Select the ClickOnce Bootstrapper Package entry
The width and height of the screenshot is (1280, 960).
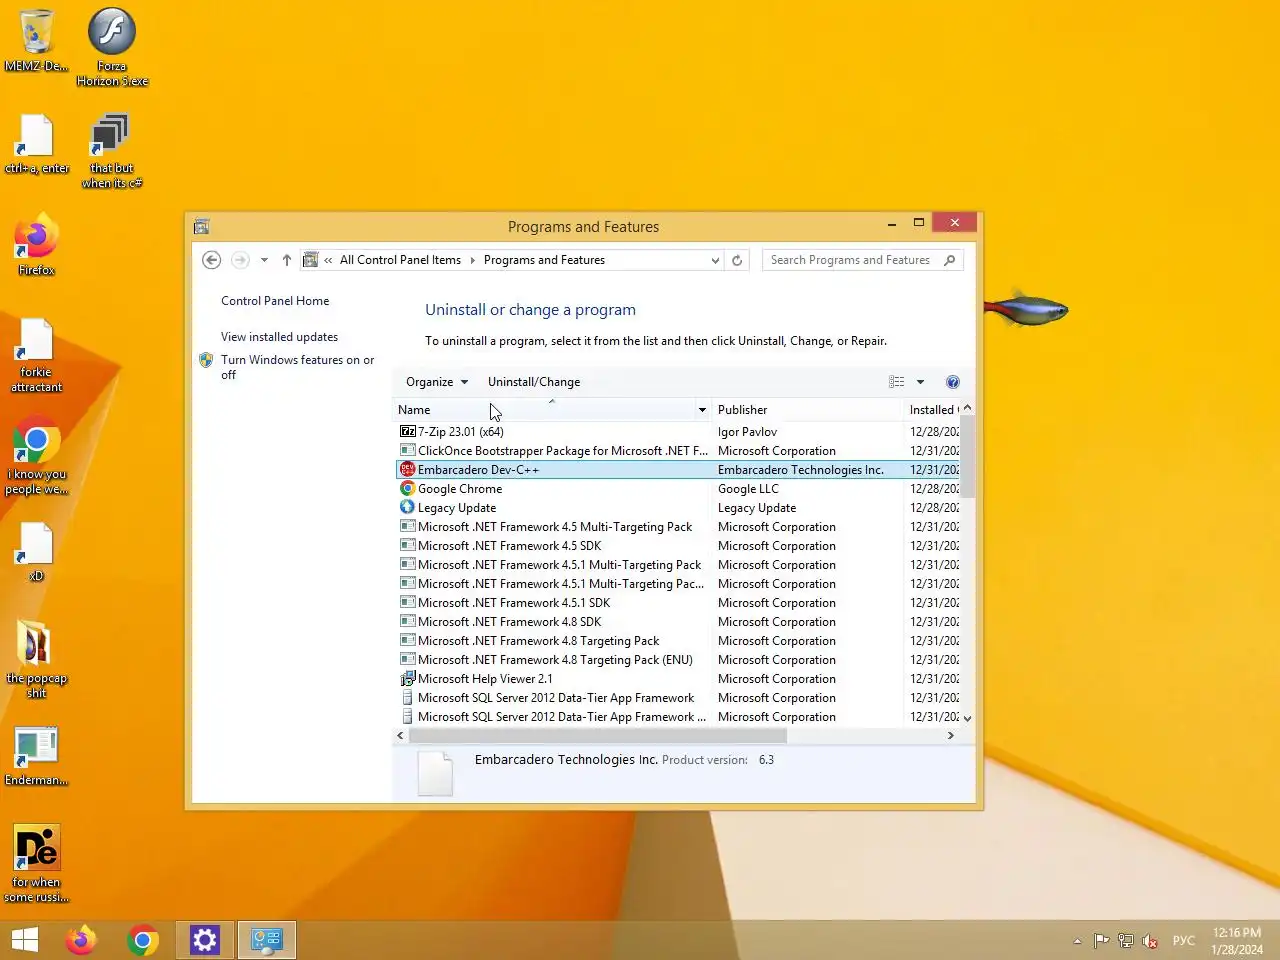[677, 451]
